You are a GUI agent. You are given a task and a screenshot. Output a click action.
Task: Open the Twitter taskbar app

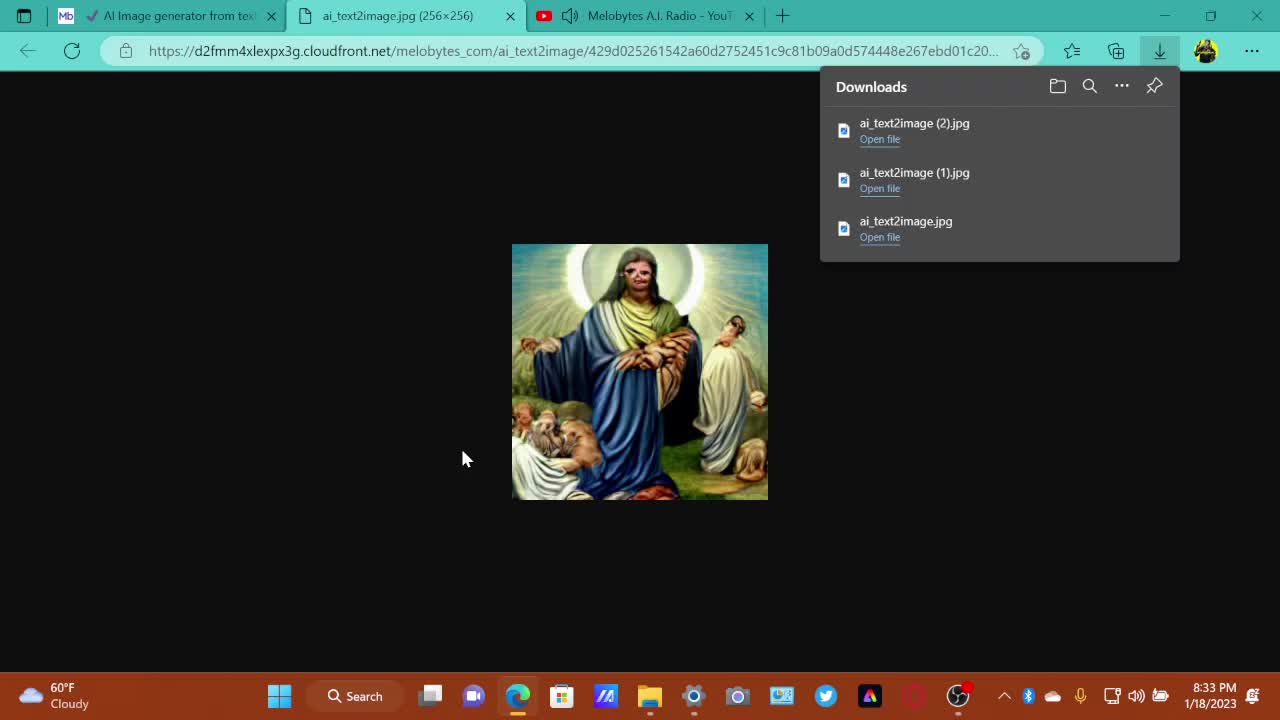[826, 696]
